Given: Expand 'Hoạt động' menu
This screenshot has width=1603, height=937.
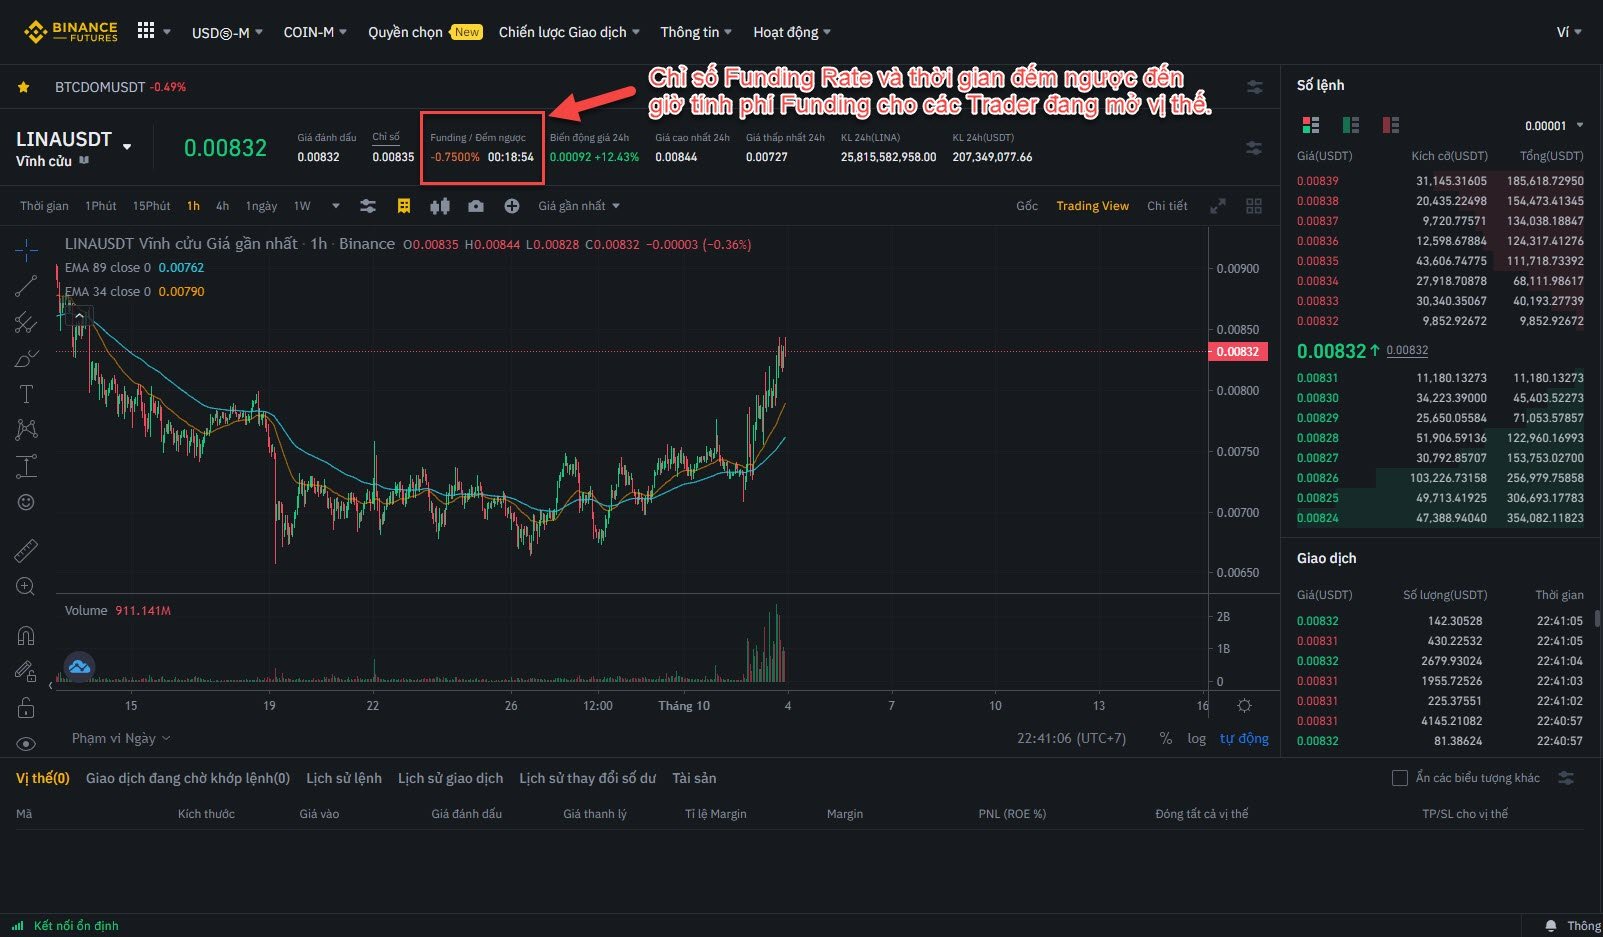Looking at the screenshot, I should [x=792, y=32].
